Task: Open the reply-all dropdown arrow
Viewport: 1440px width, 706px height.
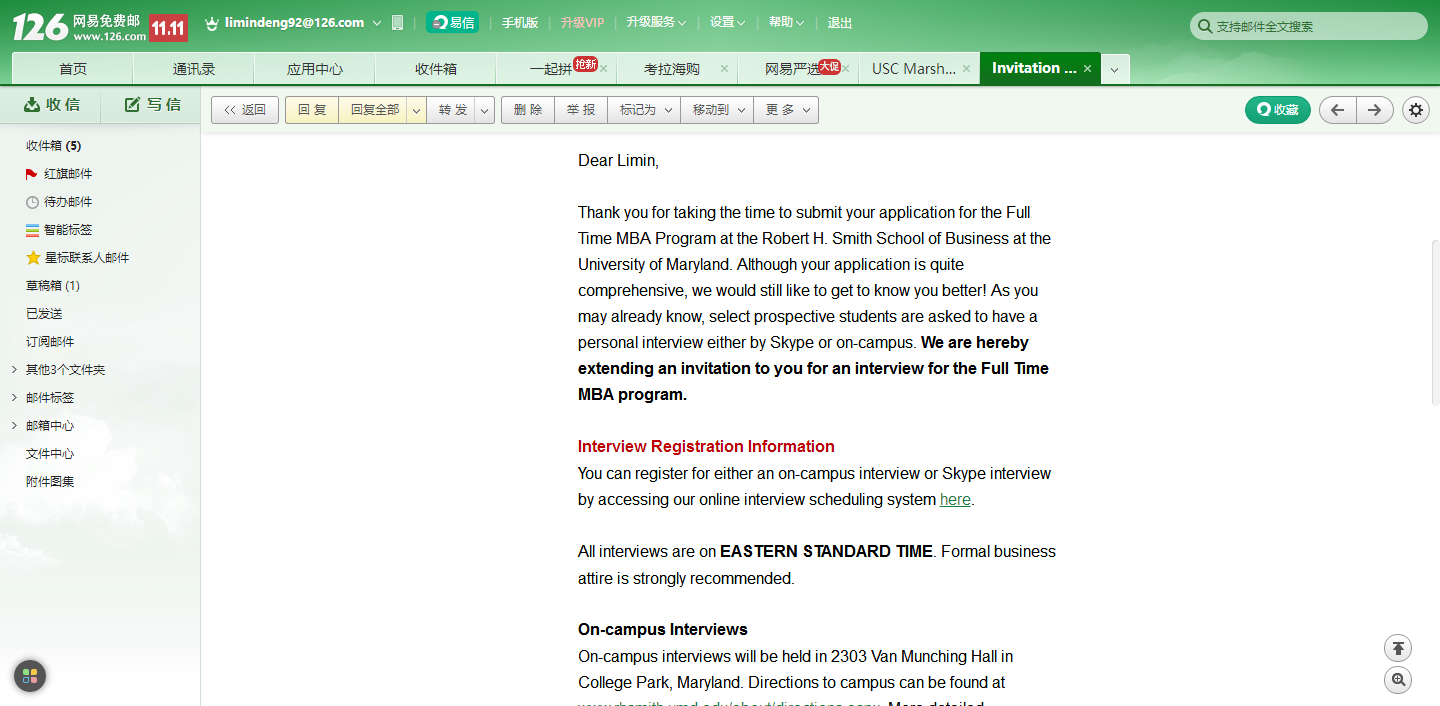Action: pos(417,110)
